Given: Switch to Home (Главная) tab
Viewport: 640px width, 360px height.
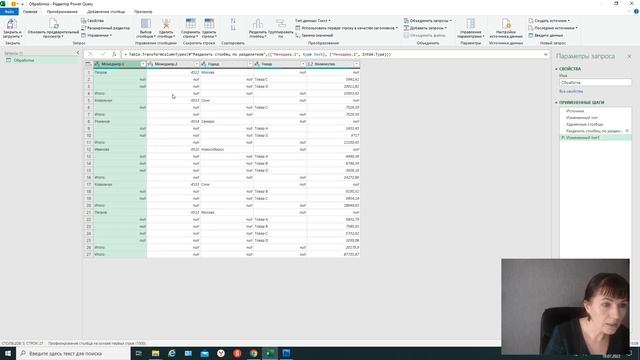Looking at the screenshot, I should point(30,12).
